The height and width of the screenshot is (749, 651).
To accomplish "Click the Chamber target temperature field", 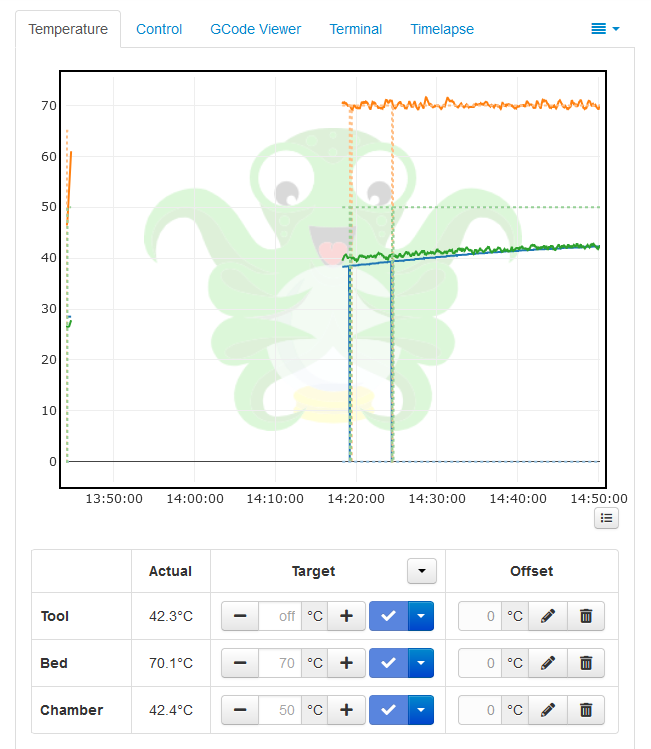I will (280, 710).
